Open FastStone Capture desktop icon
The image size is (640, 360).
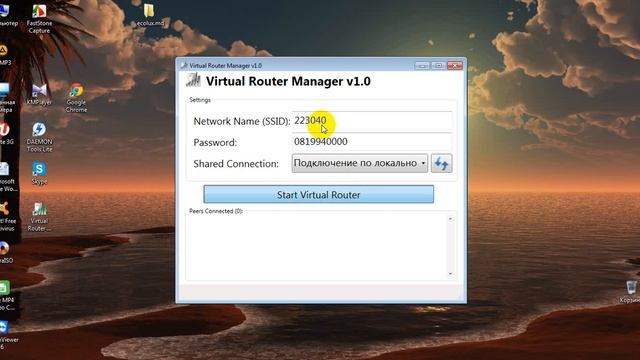click(39, 19)
